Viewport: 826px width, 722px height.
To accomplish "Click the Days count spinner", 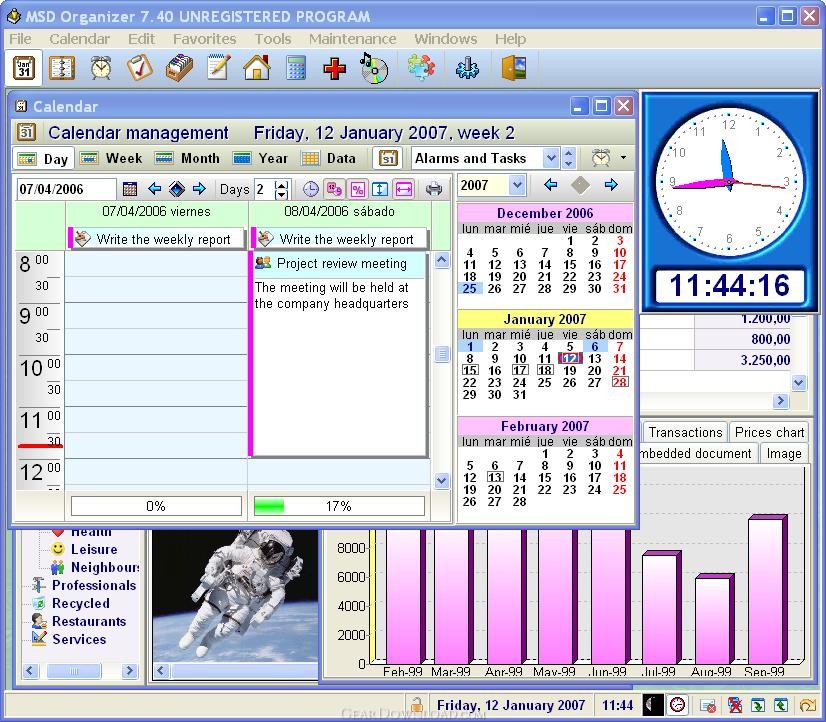I will (282, 189).
